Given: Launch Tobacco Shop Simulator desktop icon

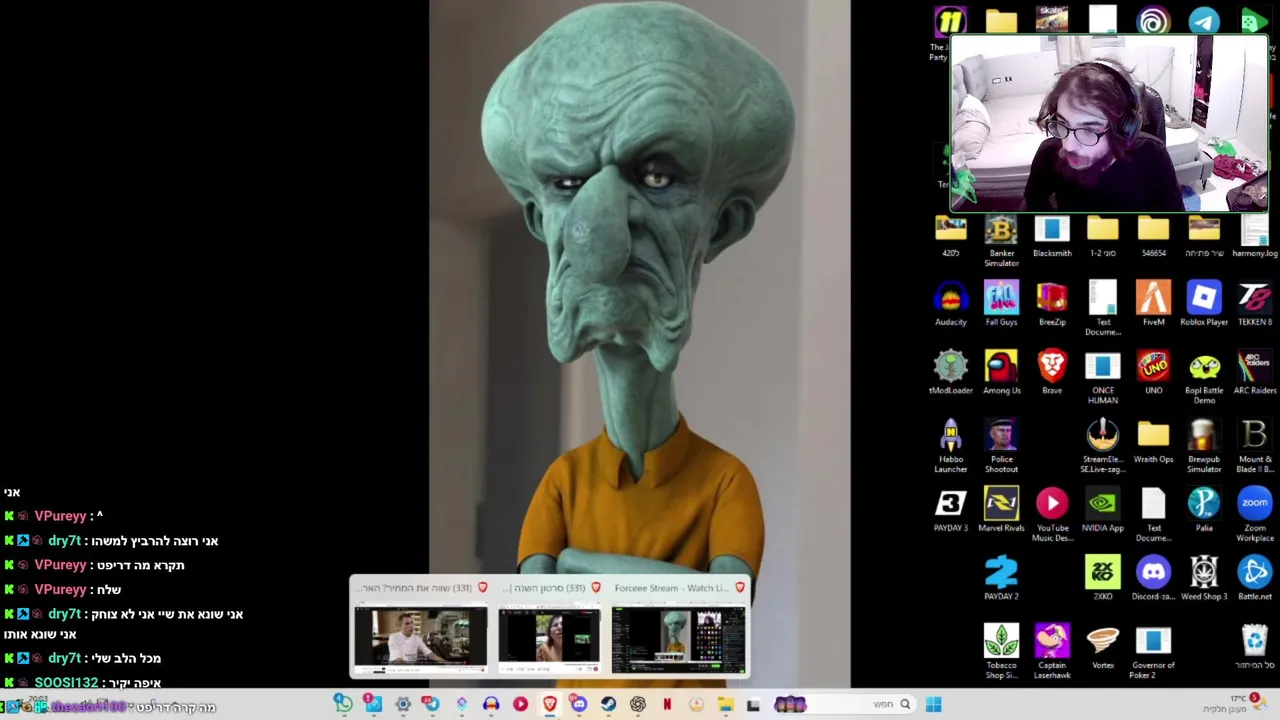Looking at the screenshot, I should pyautogui.click(x=1001, y=652).
